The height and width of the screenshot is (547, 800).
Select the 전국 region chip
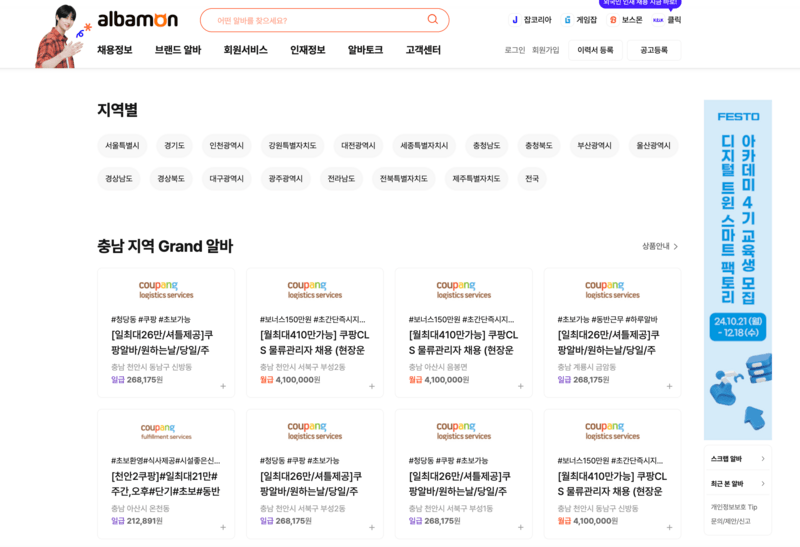[532, 179]
